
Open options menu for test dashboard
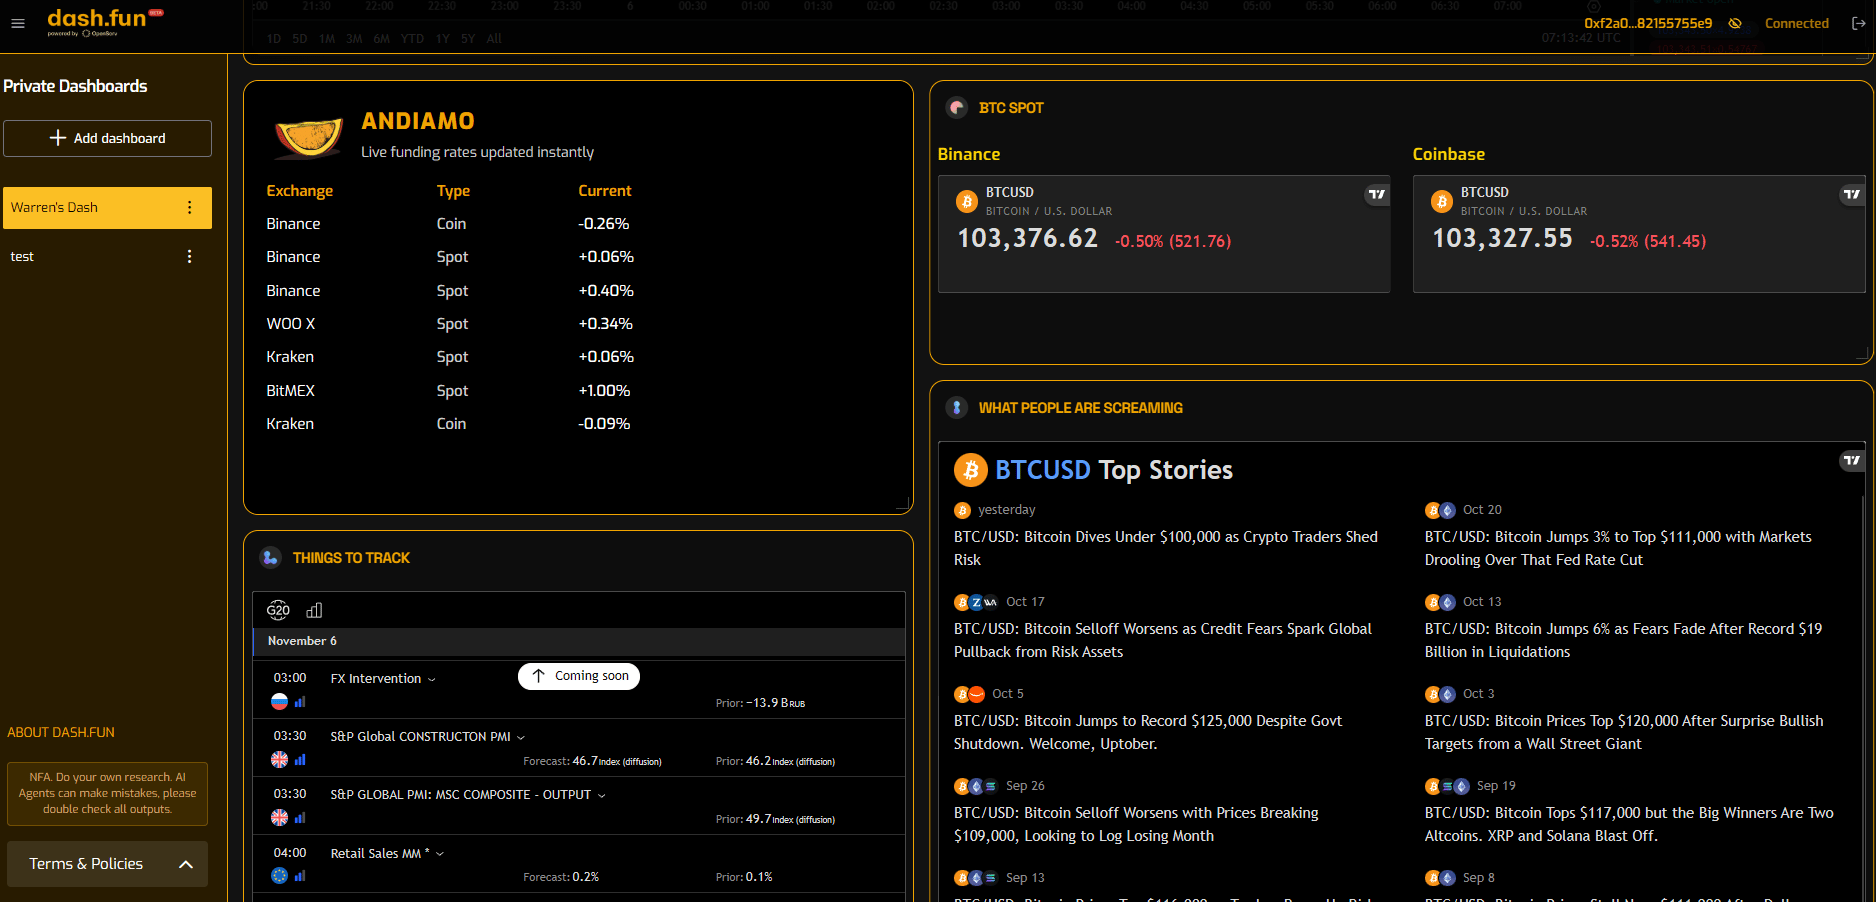click(189, 257)
